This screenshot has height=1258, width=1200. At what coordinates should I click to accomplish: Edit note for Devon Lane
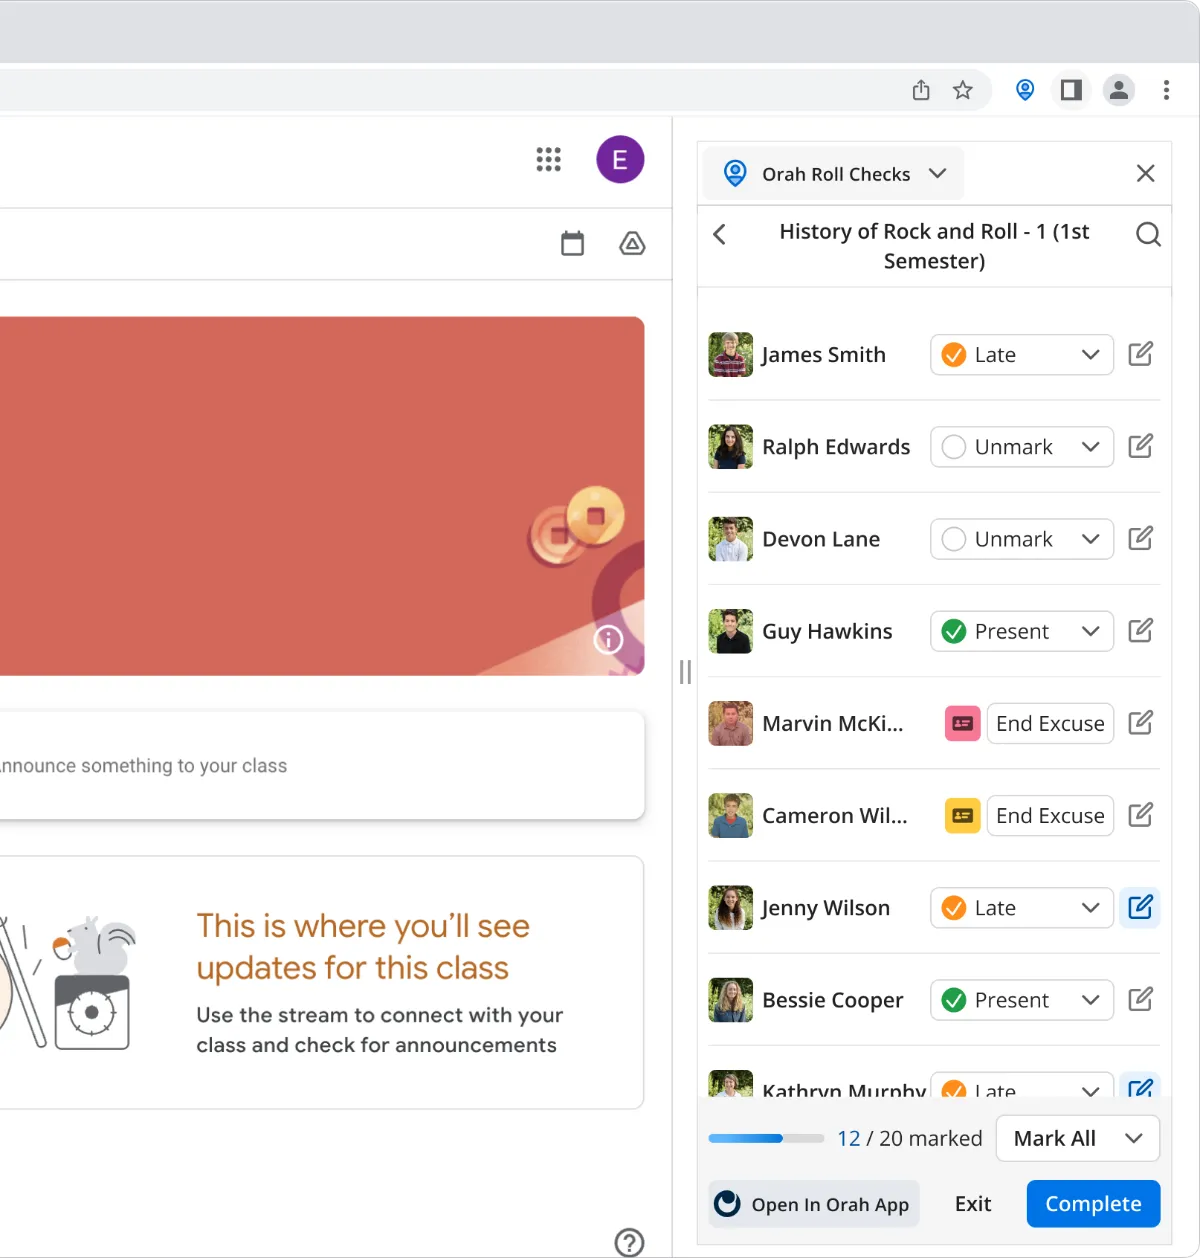point(1140,539)
